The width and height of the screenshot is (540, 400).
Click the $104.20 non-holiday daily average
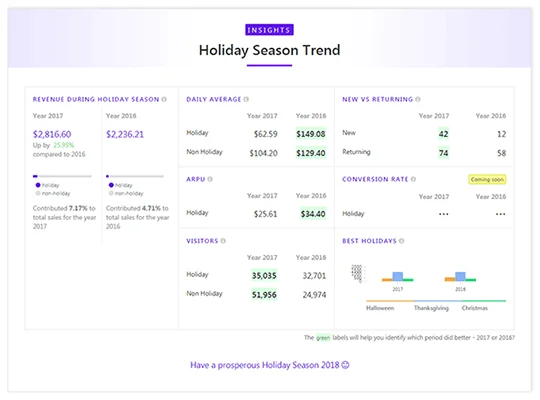(263, 153)
